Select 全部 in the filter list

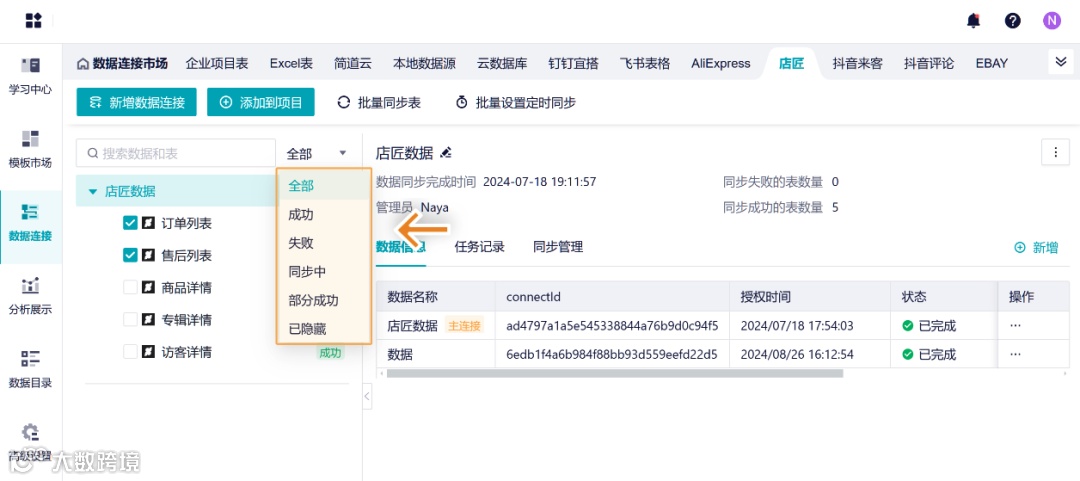pyautogui.click(x=324, y=185)
